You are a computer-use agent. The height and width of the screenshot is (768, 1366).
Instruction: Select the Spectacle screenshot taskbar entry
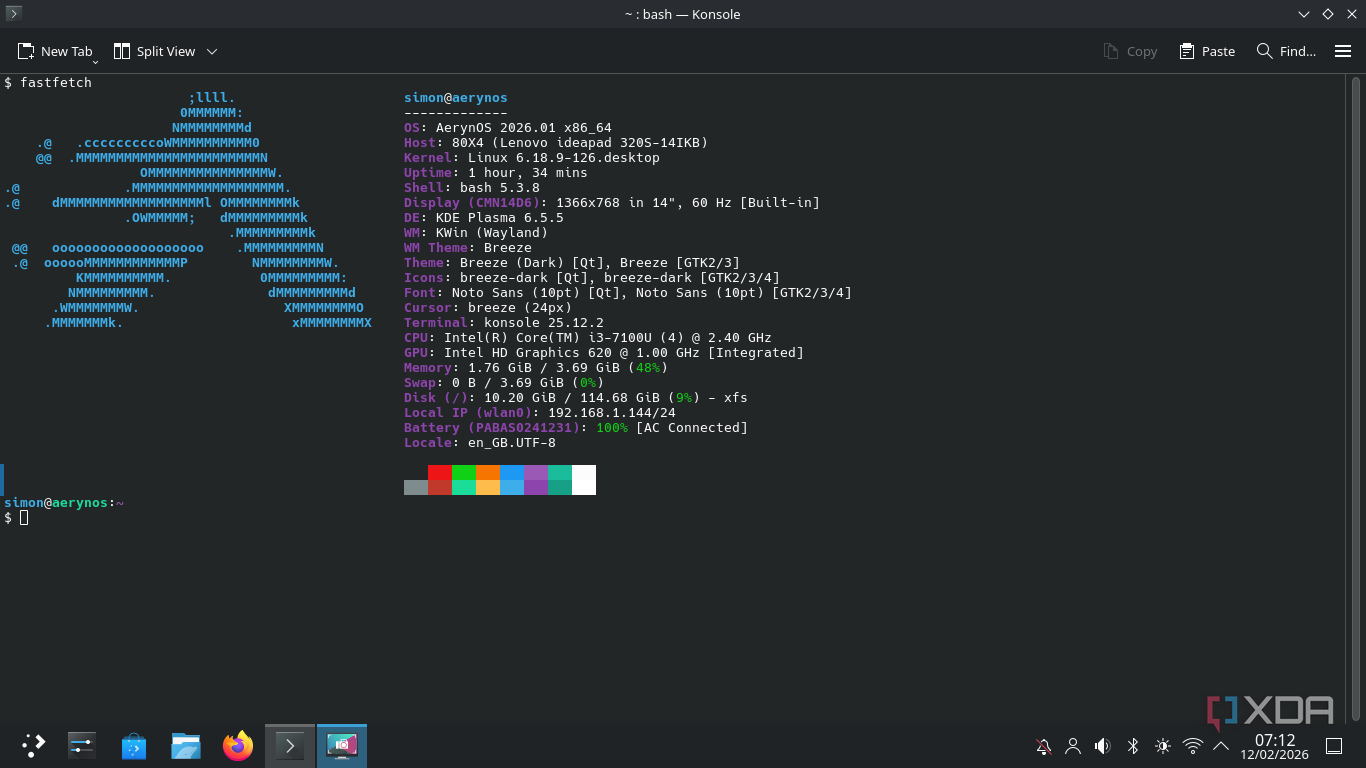[x=342, y=745]
